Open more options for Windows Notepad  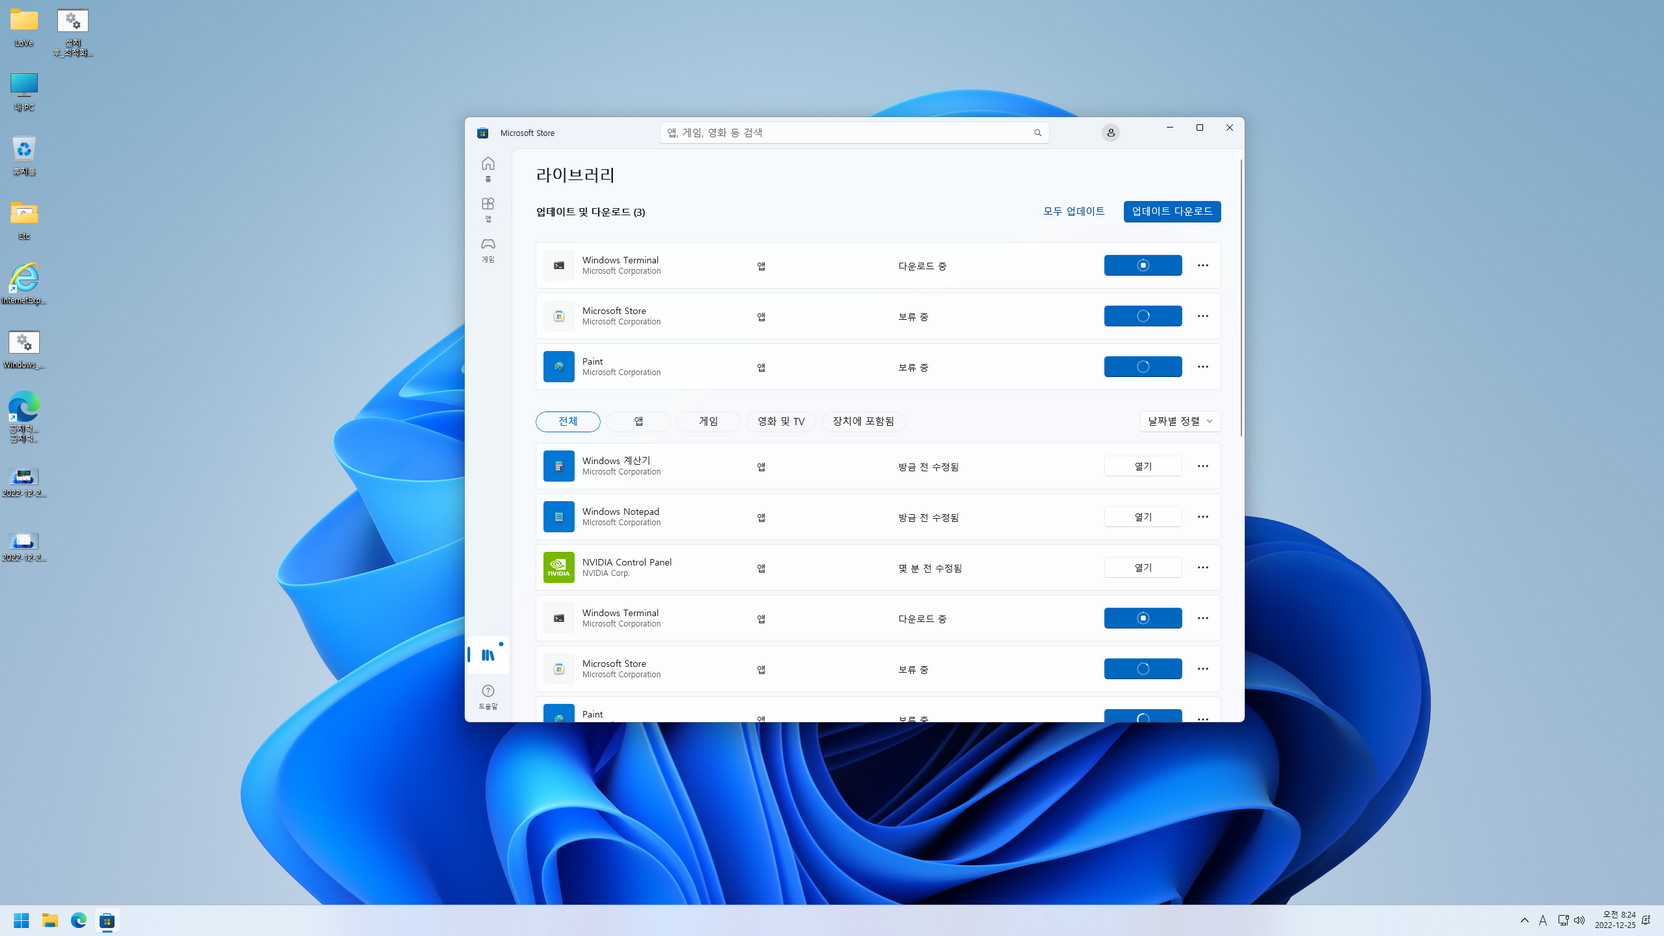(x=1203, y=517)
